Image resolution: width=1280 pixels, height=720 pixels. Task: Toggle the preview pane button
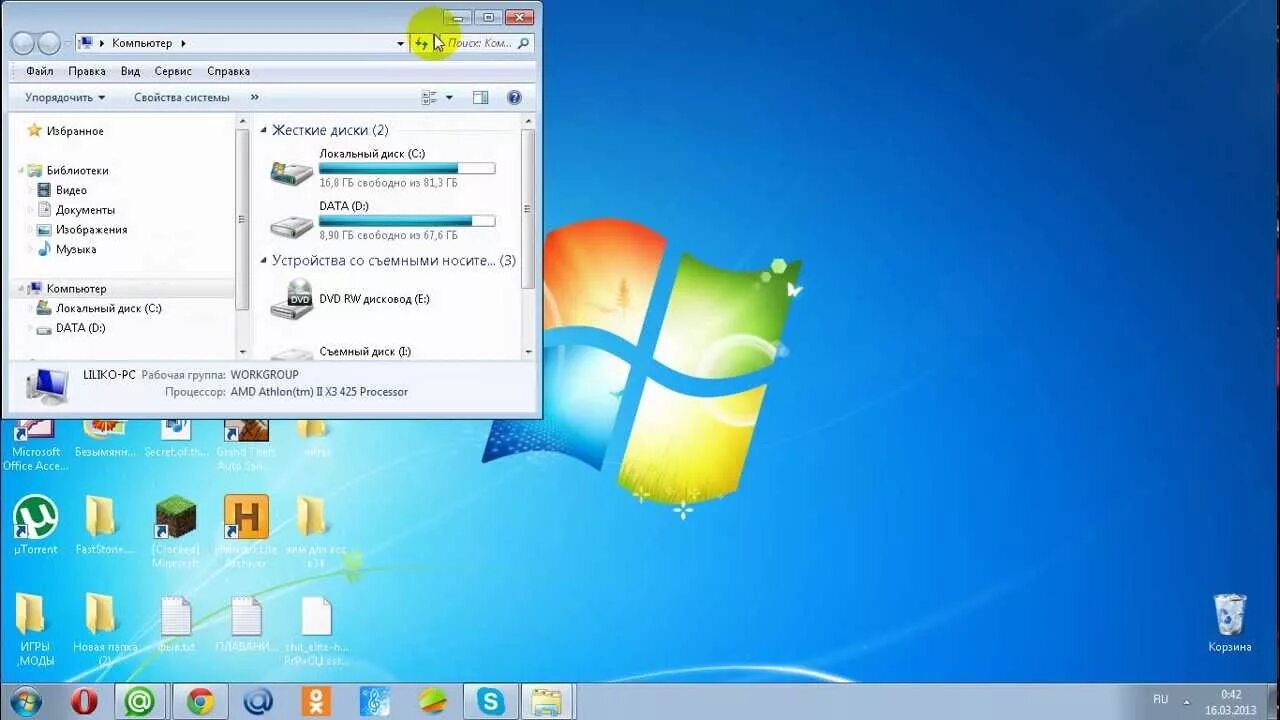point(480,97)
